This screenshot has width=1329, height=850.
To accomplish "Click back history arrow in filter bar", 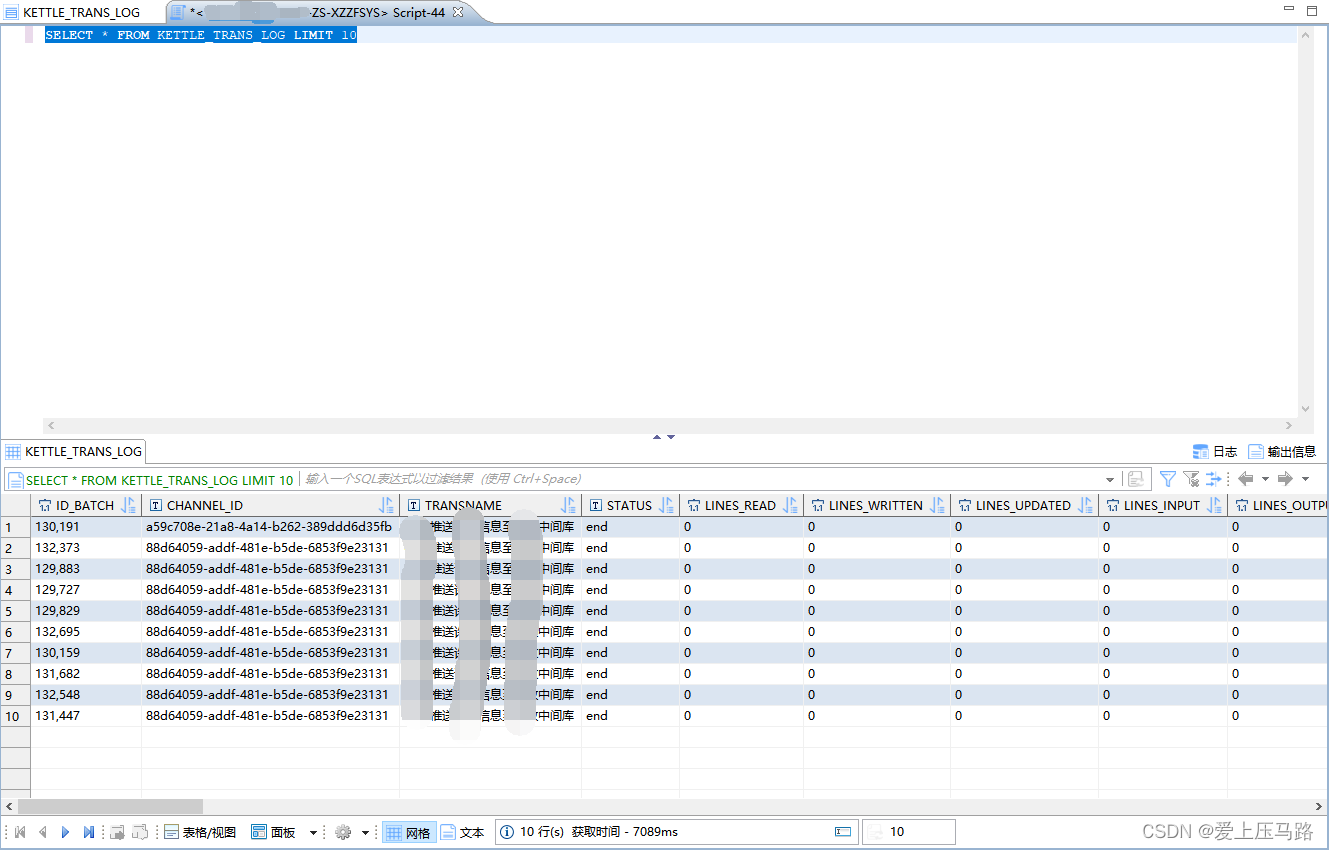I will pyautogui.click(x=1246, y=479).
